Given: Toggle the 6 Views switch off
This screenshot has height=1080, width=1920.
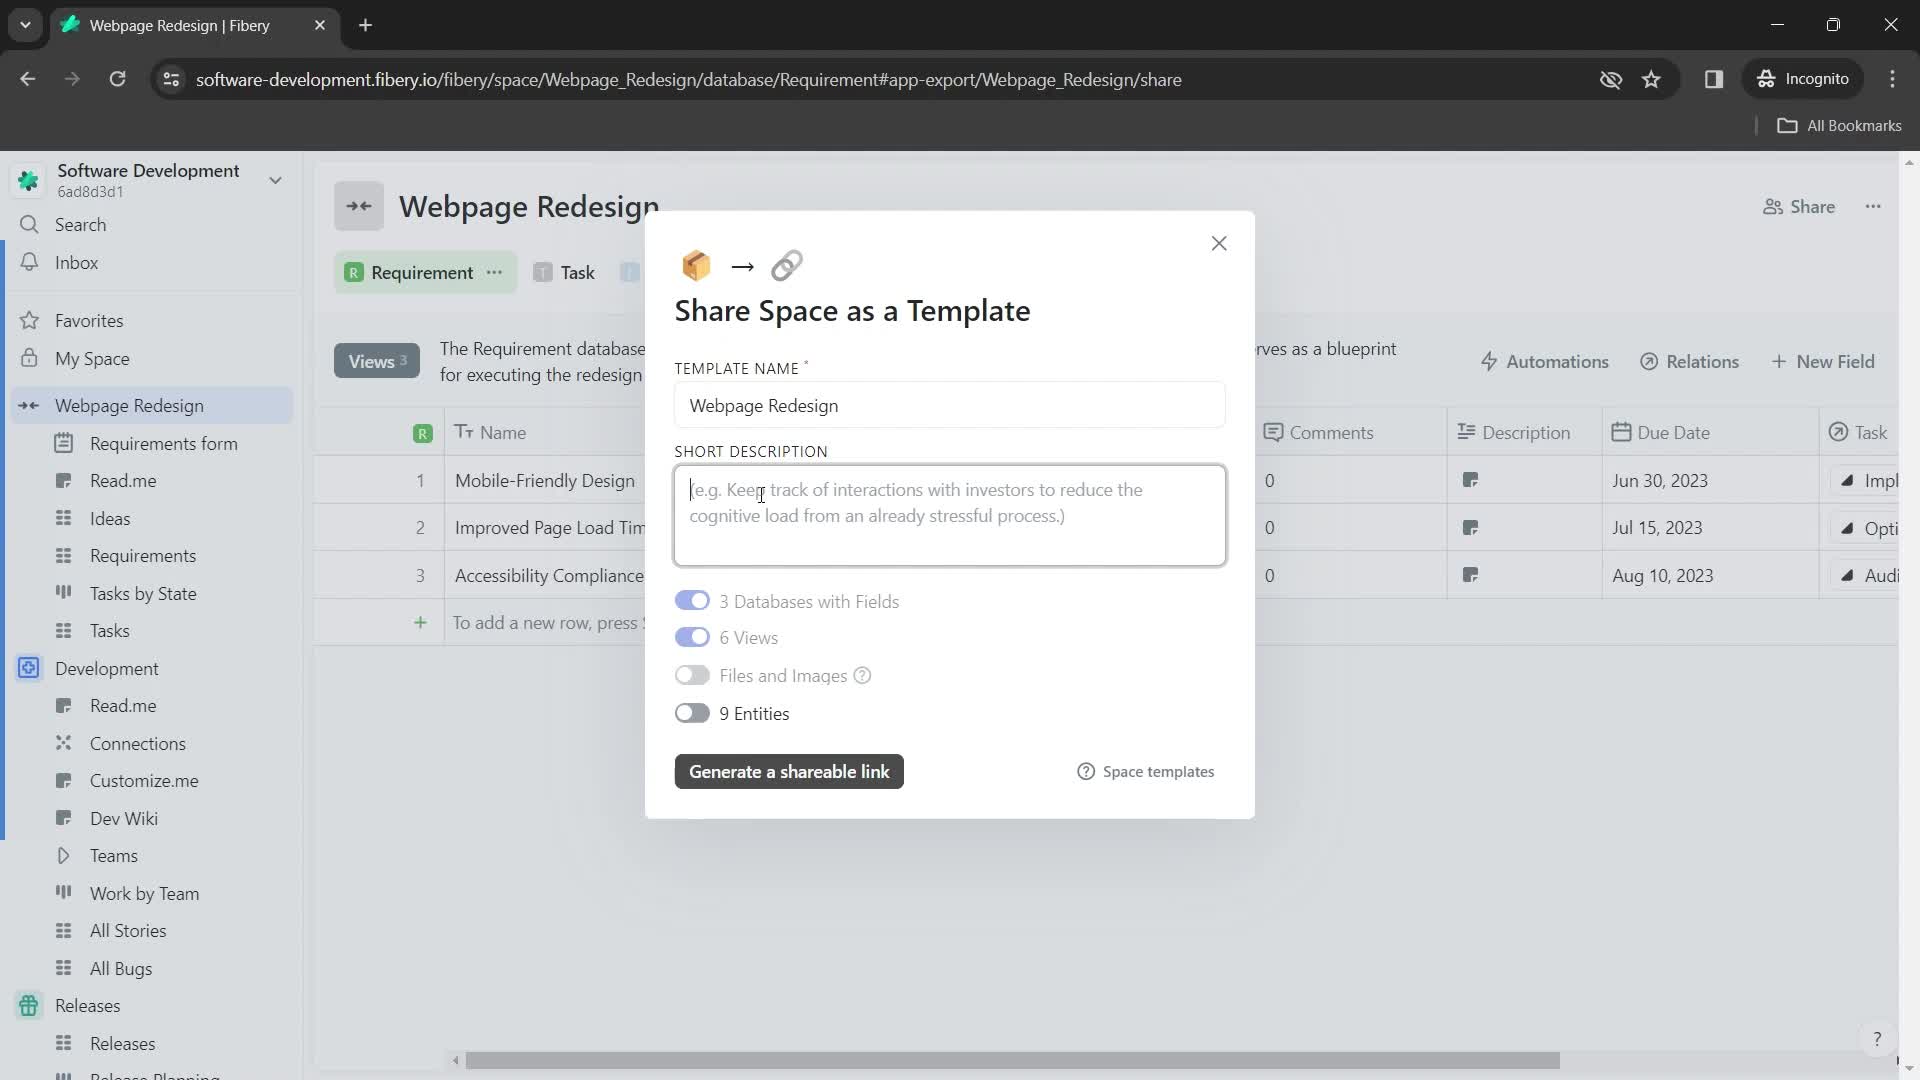Looking at the screenshot, I should [691, 638].
